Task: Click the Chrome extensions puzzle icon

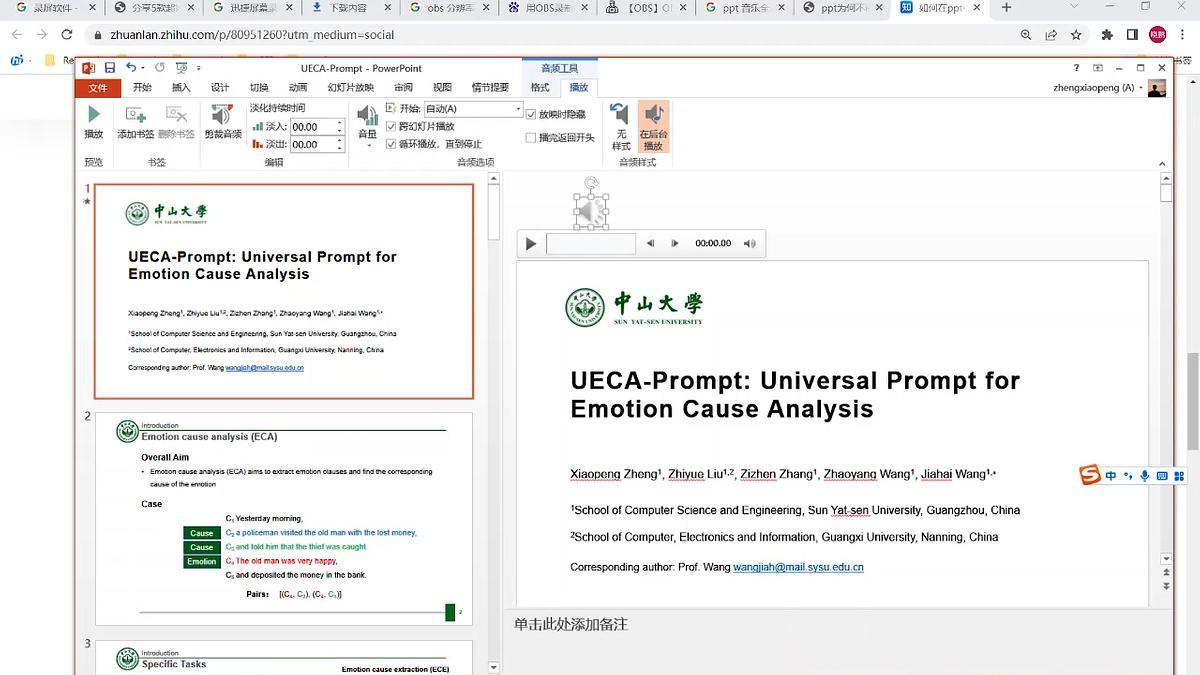Action: point(1107,34)
